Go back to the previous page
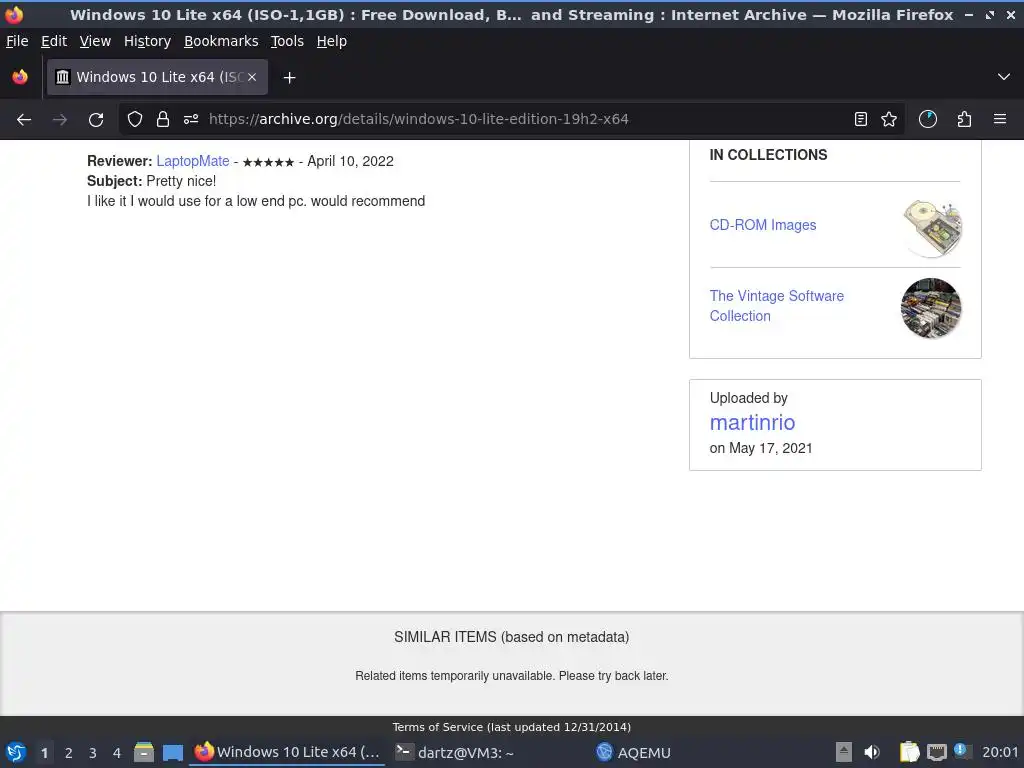Image resolution: width=1024 pixels, height=768 pixels. pos(24,120)
